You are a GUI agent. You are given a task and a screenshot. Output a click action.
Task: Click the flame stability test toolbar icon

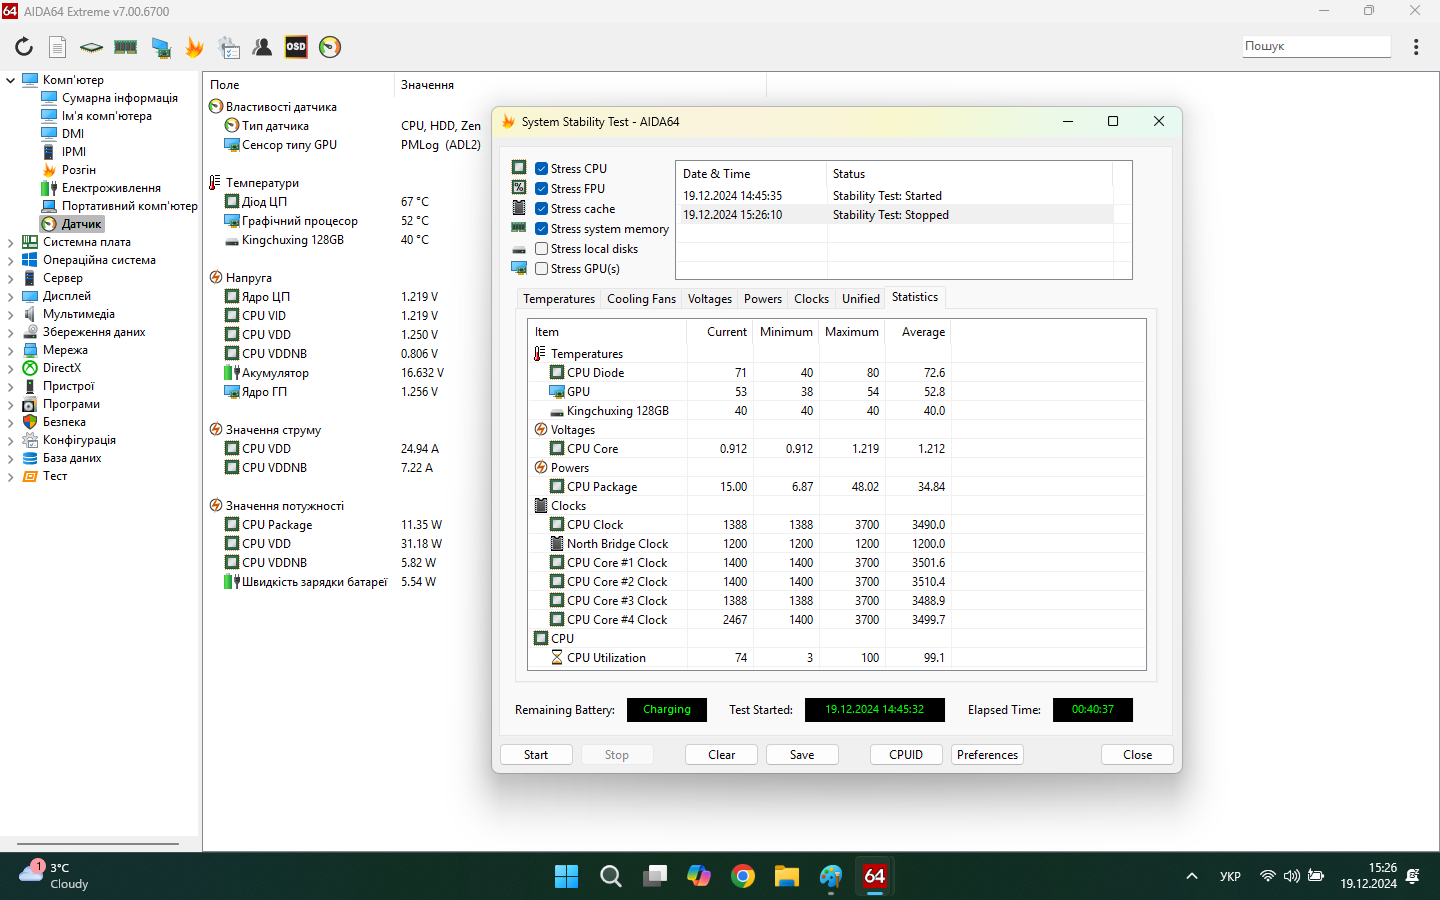click(x=194, y=47)
